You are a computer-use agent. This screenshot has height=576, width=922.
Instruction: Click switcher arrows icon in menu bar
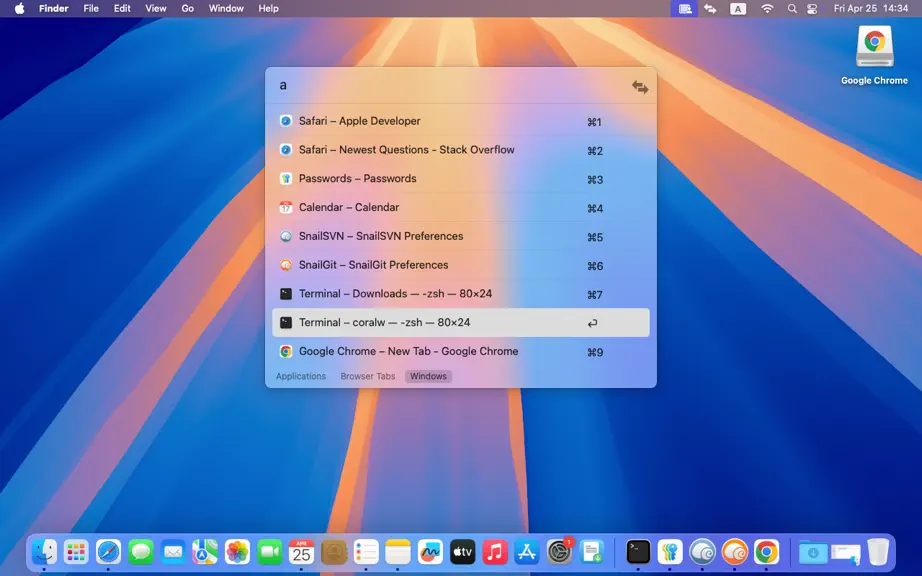(710, 9)
